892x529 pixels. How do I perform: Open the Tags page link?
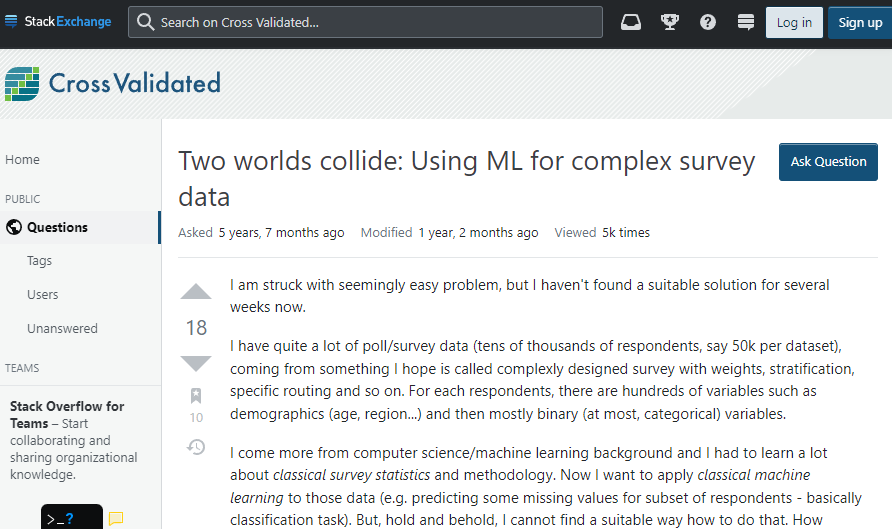39,261
